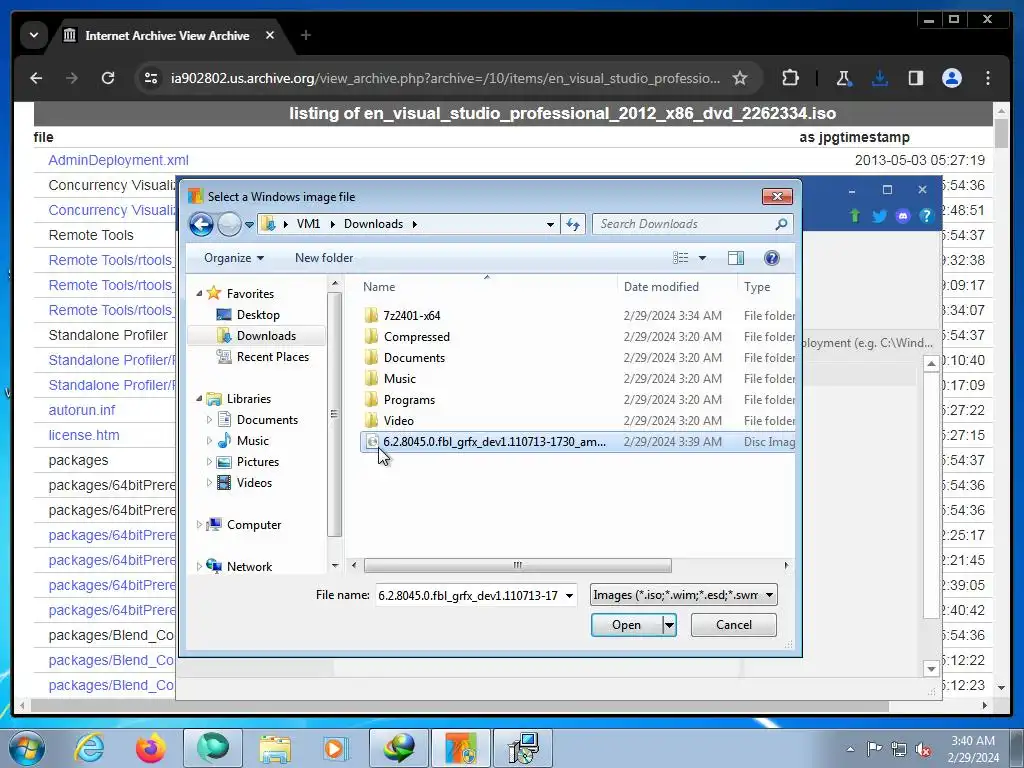Open the tab search dropdown arrow
This screenshot has width=1024, height=768.
[34, 35]
